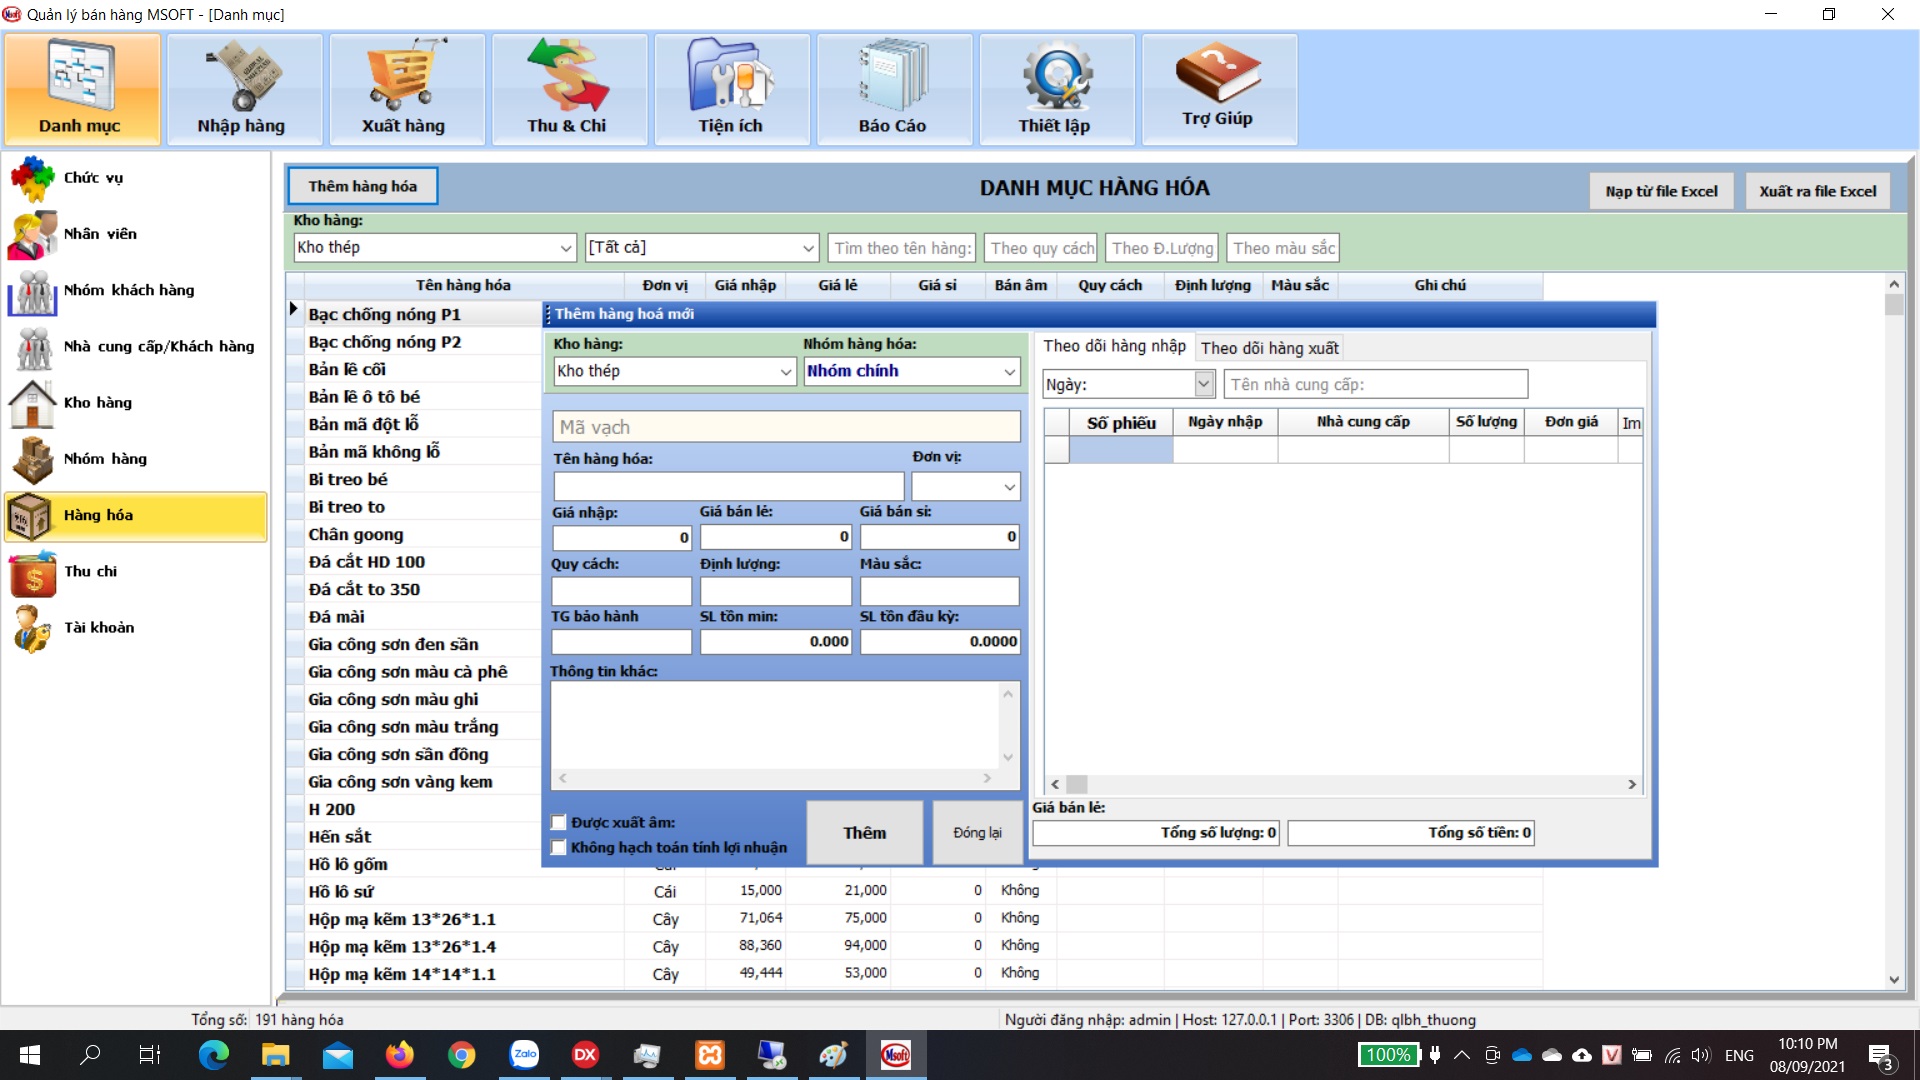Open Windows Start menu
This screenshot has height=1080, width=1920.
pos(30,1055)
